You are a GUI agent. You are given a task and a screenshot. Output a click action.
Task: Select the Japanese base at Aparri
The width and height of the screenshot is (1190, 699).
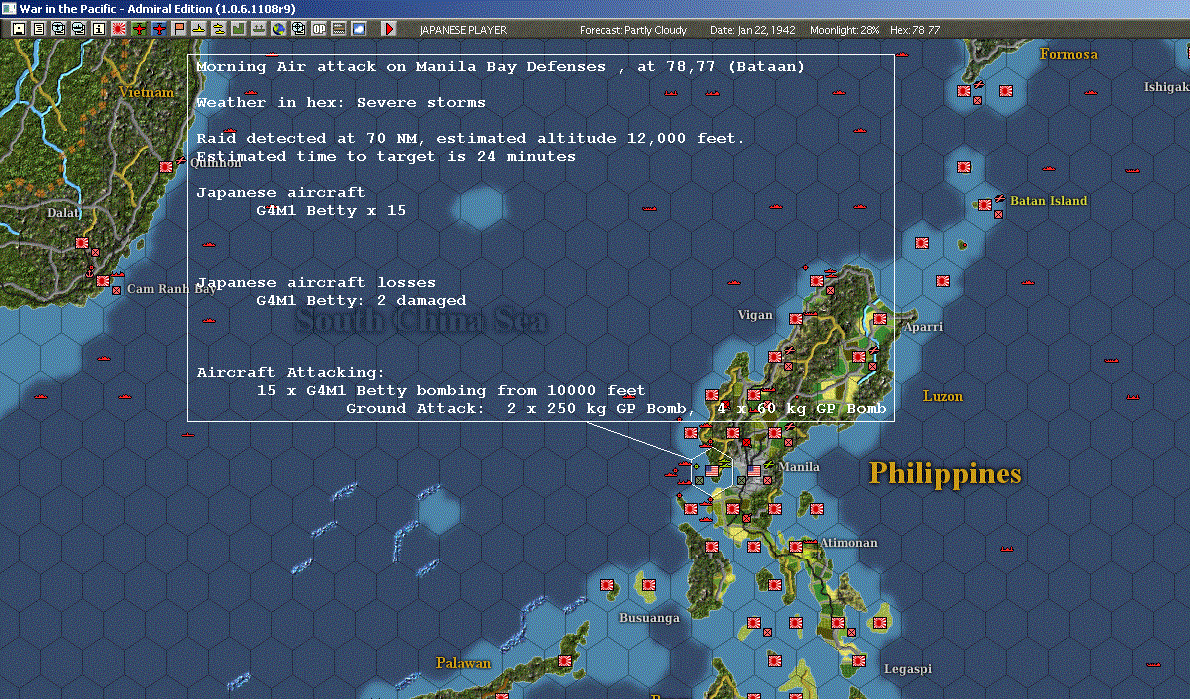pos(880,320)
